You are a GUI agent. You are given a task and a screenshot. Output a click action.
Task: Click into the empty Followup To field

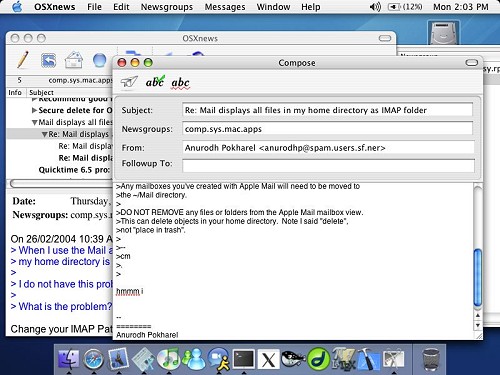coord(328,165)
